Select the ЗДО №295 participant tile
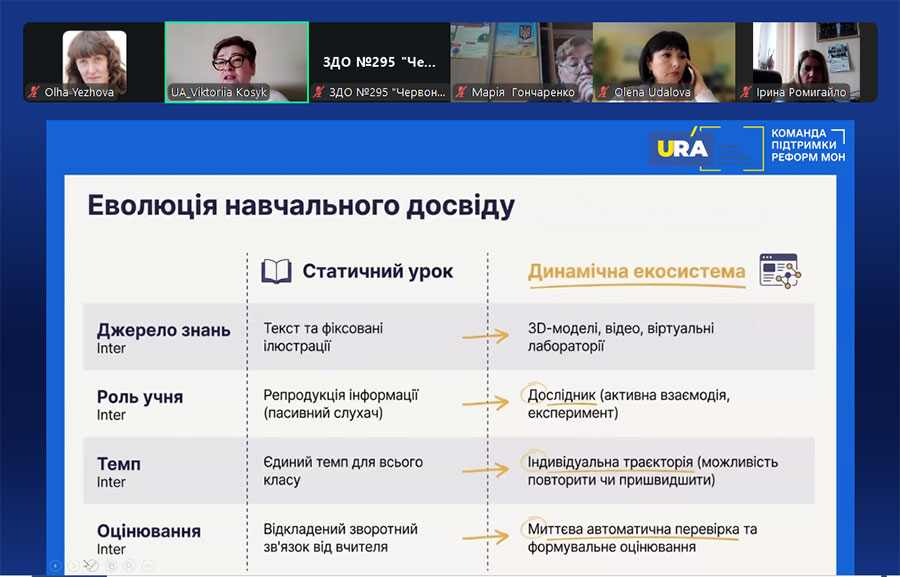The height and width of the screenshot is (577, 900). pyautogui.click(x=379, y=61)
